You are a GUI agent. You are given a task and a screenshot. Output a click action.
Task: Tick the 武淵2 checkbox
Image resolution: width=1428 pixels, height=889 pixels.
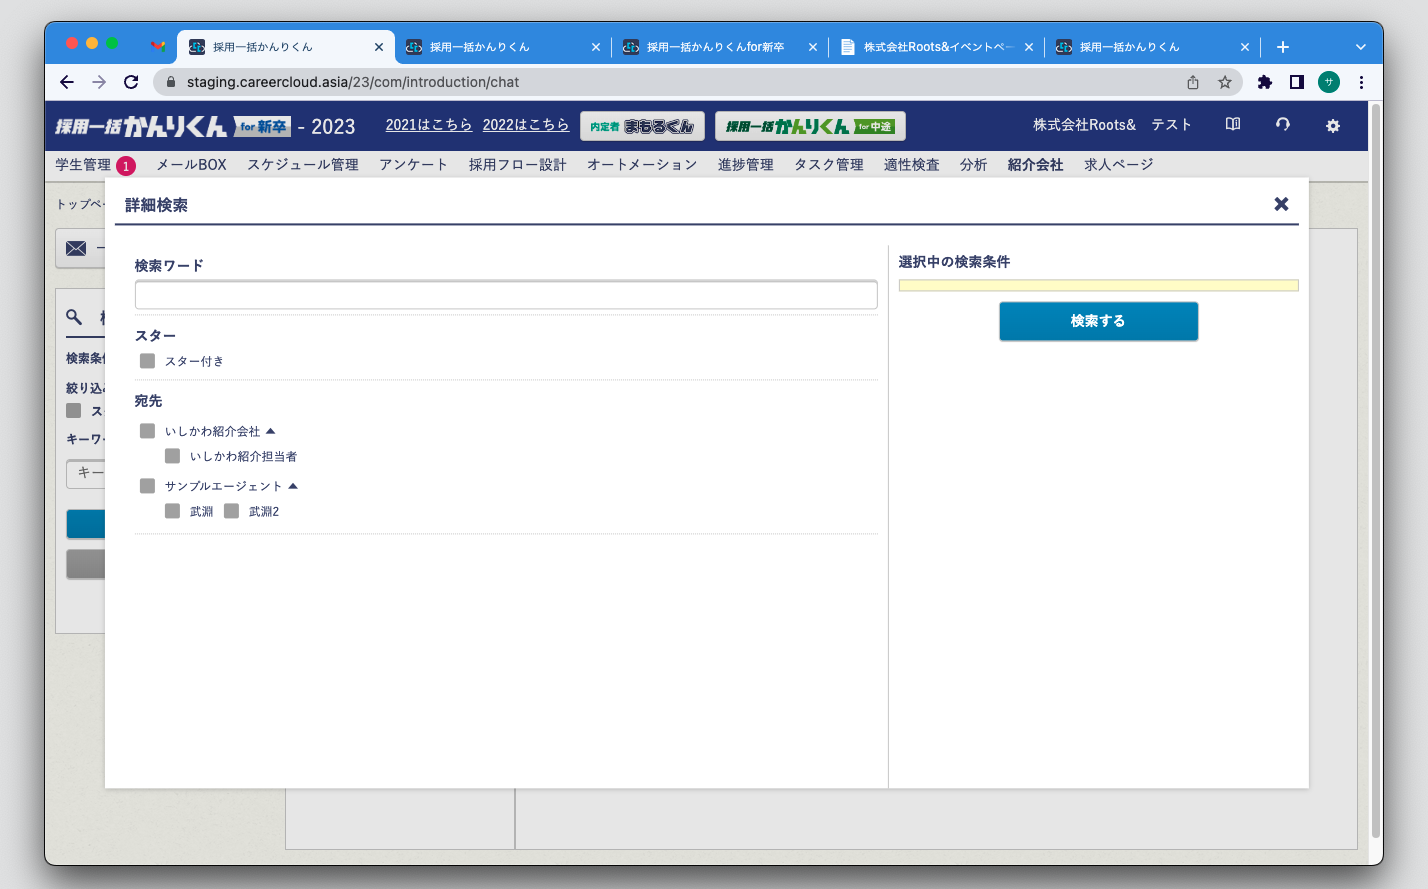click(232, 511)
